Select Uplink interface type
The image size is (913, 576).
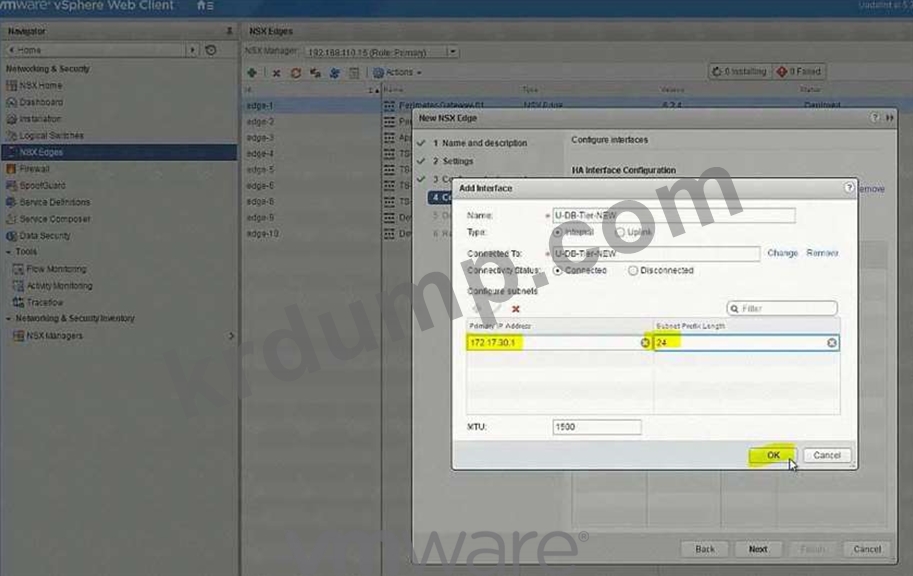point(620,232)
